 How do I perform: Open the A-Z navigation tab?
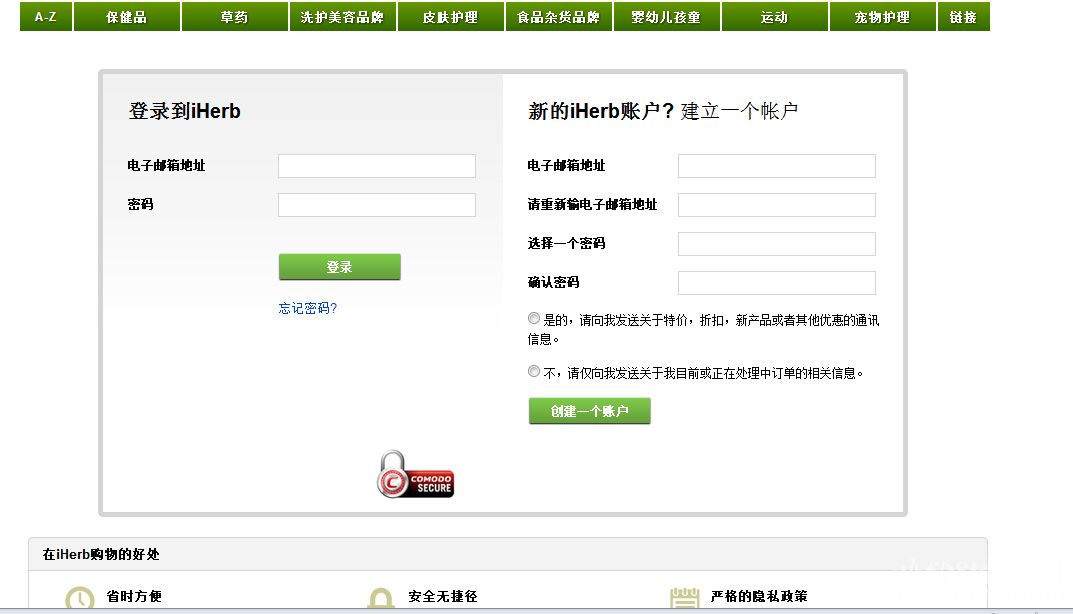click(46, 16)
